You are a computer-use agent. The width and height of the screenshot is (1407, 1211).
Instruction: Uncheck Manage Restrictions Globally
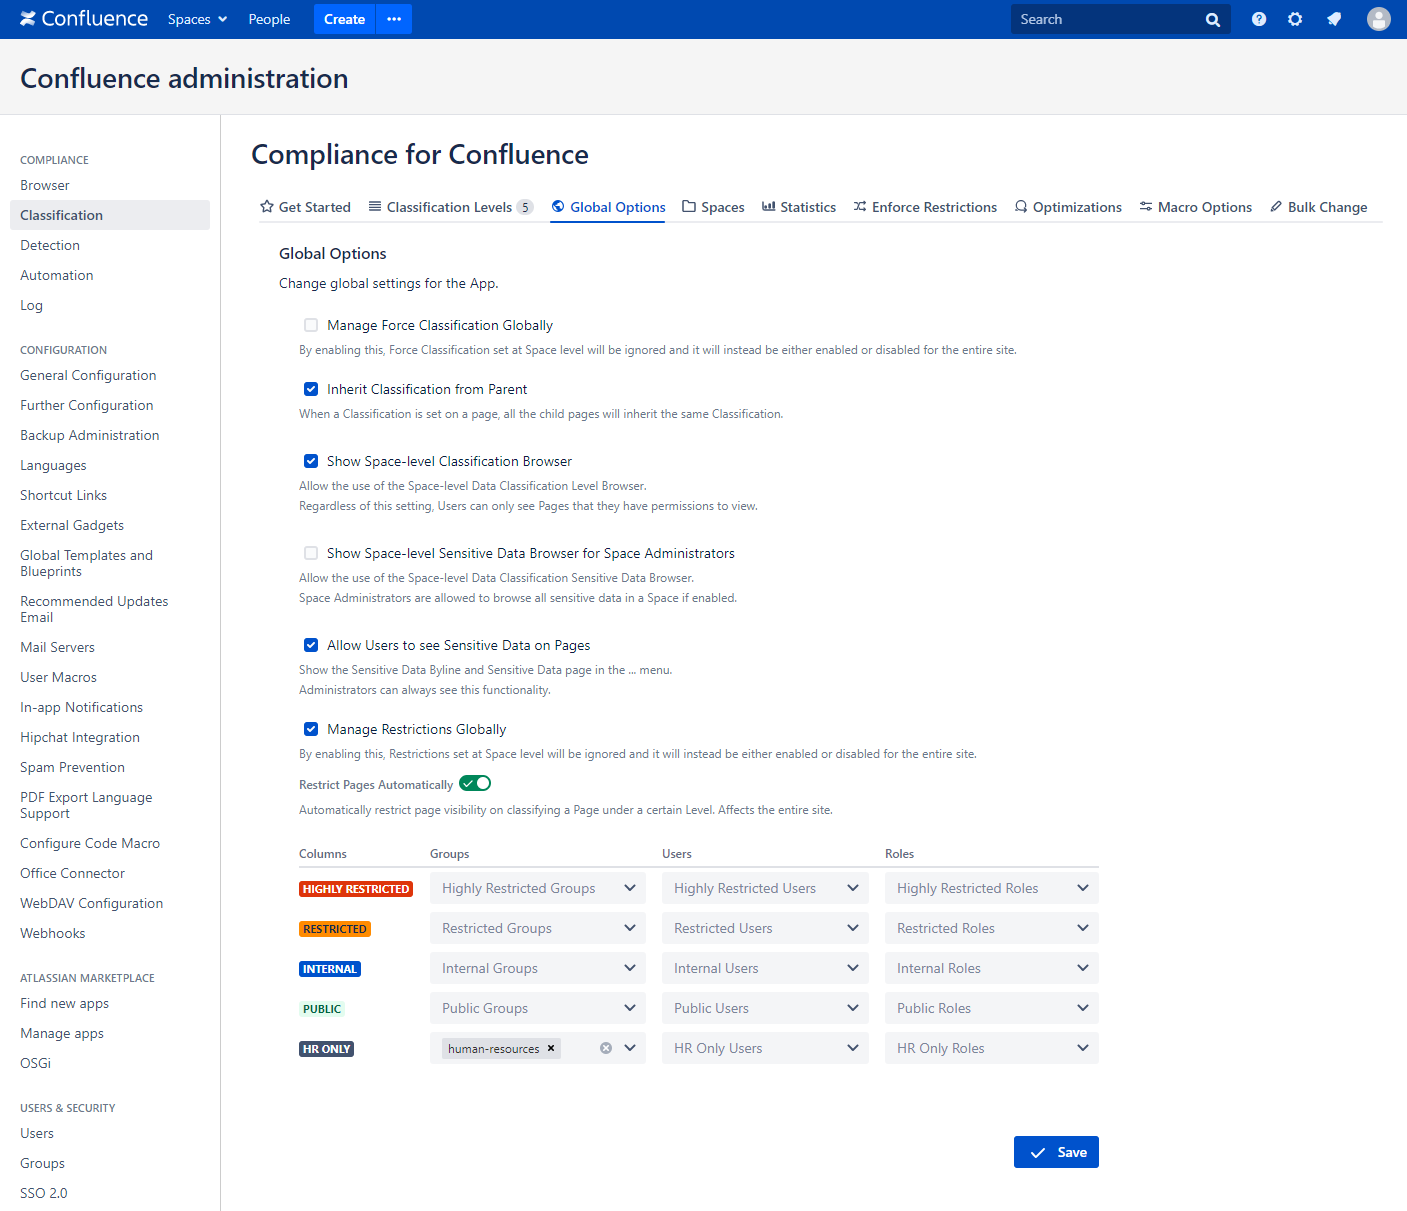pos(311,729)
